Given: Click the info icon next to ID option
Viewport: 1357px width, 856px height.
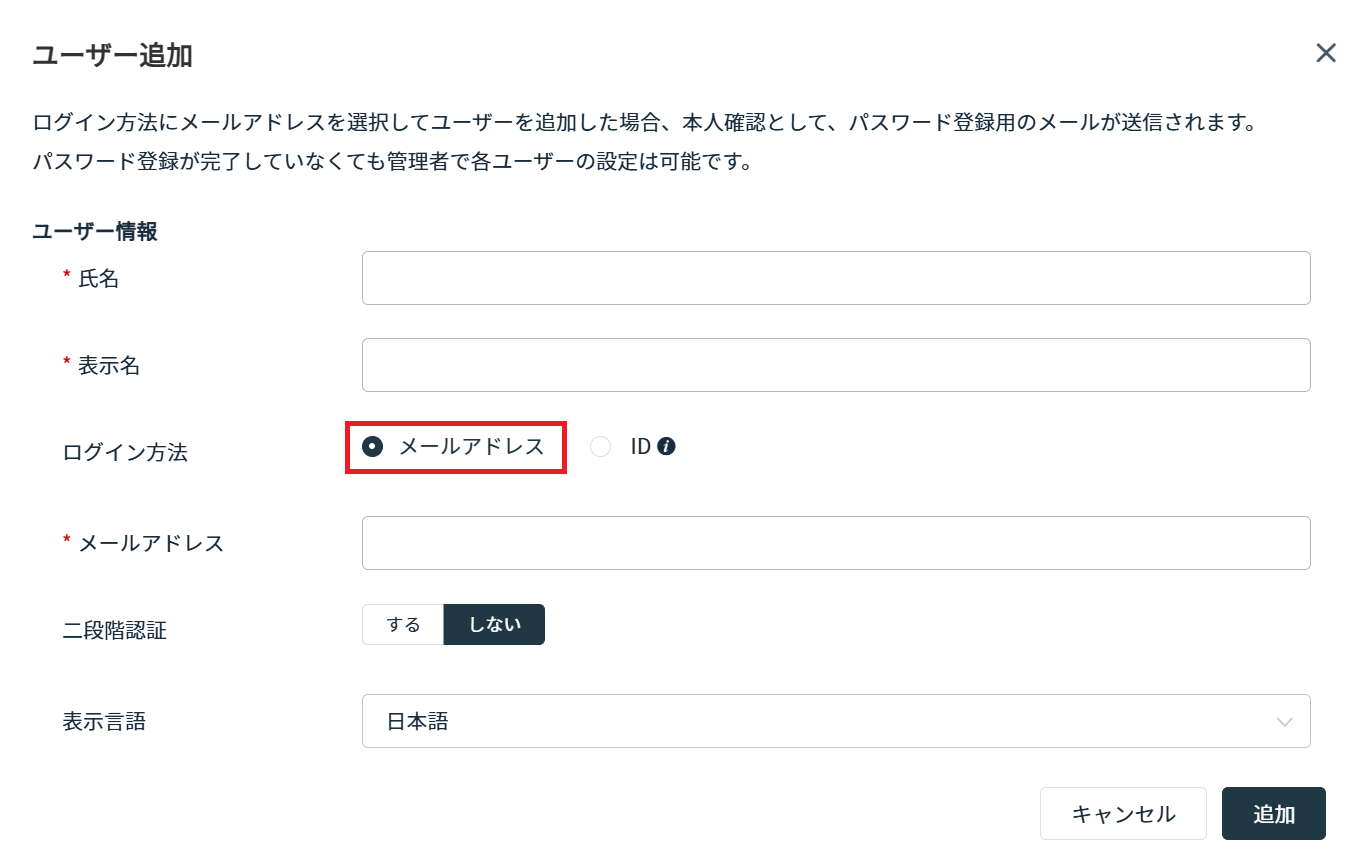Looking at the screenshot, I should point(665,446).
